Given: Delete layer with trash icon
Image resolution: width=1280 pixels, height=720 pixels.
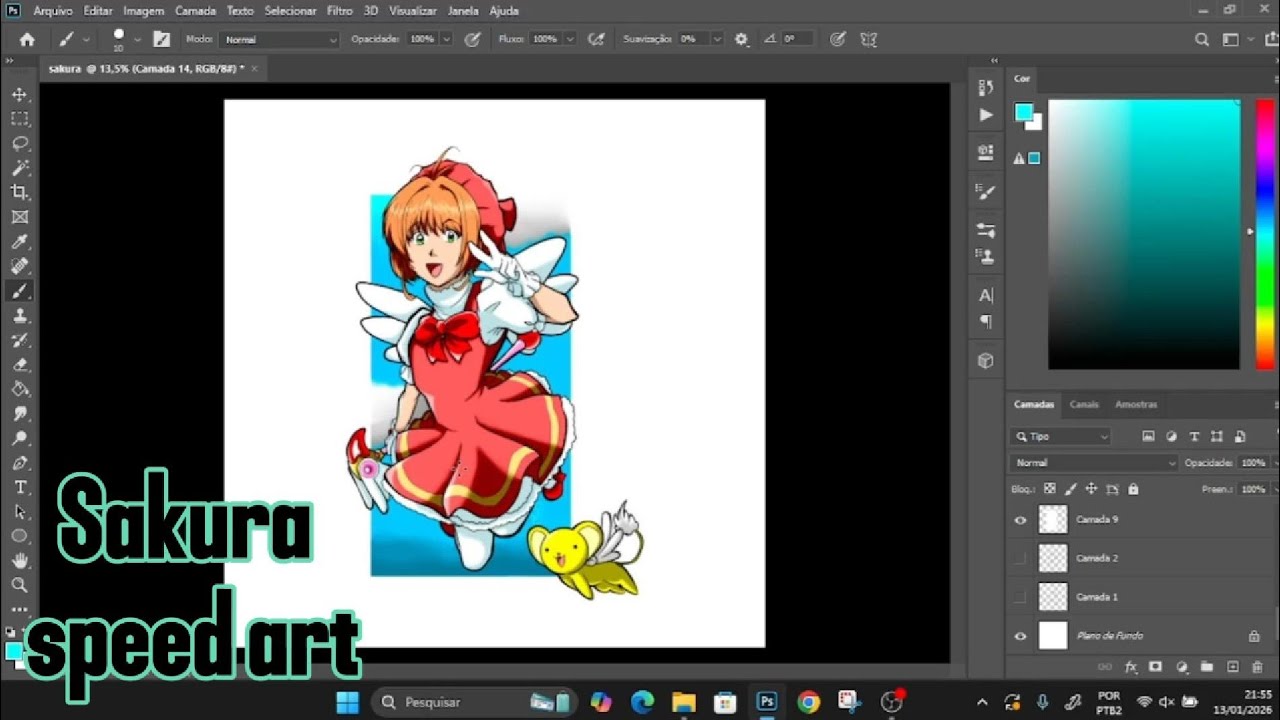Looking at the screenshot, I should pyautogui.click(x=1257, y=667).
